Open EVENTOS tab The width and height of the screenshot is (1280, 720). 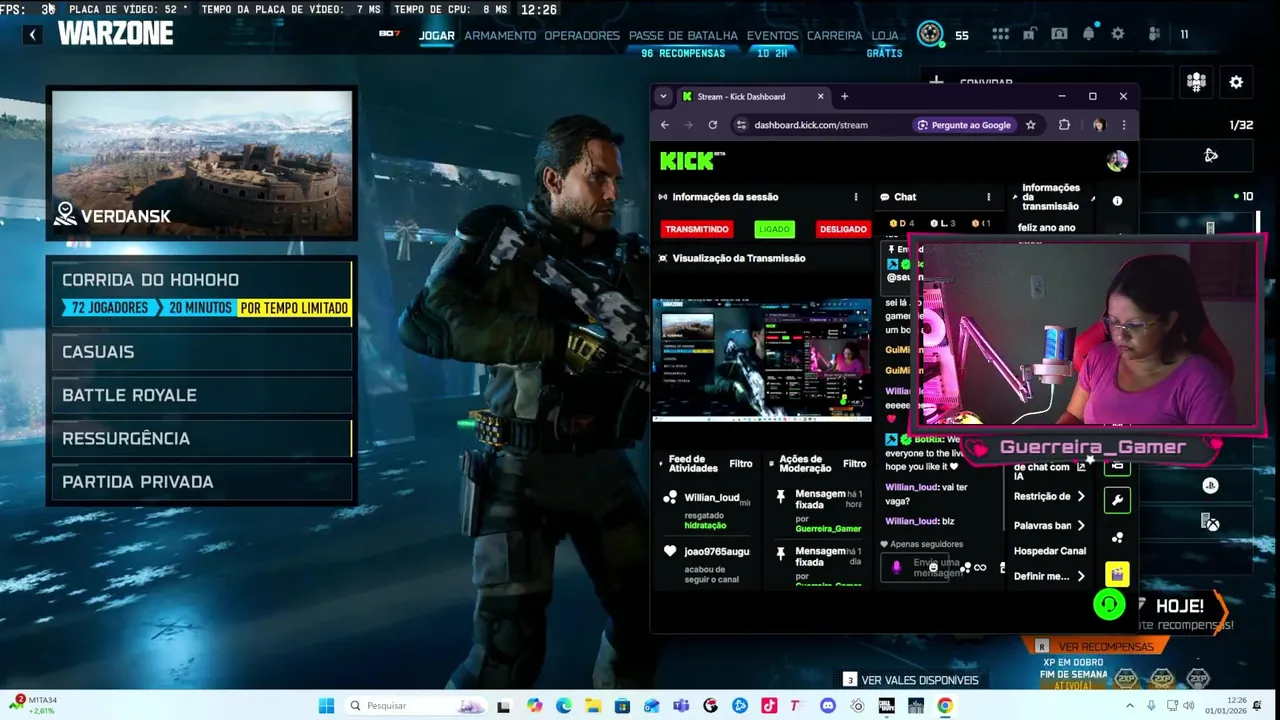[773, 35]
